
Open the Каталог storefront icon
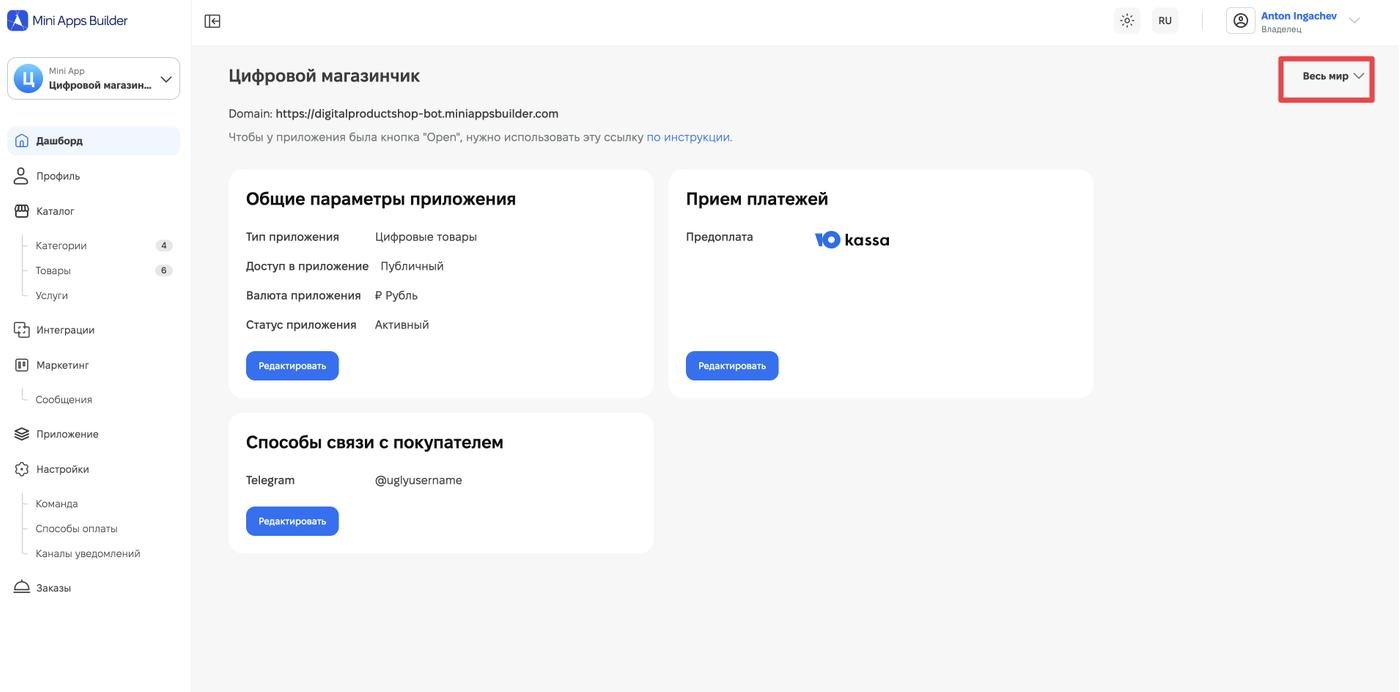click(x=21, y=211)
